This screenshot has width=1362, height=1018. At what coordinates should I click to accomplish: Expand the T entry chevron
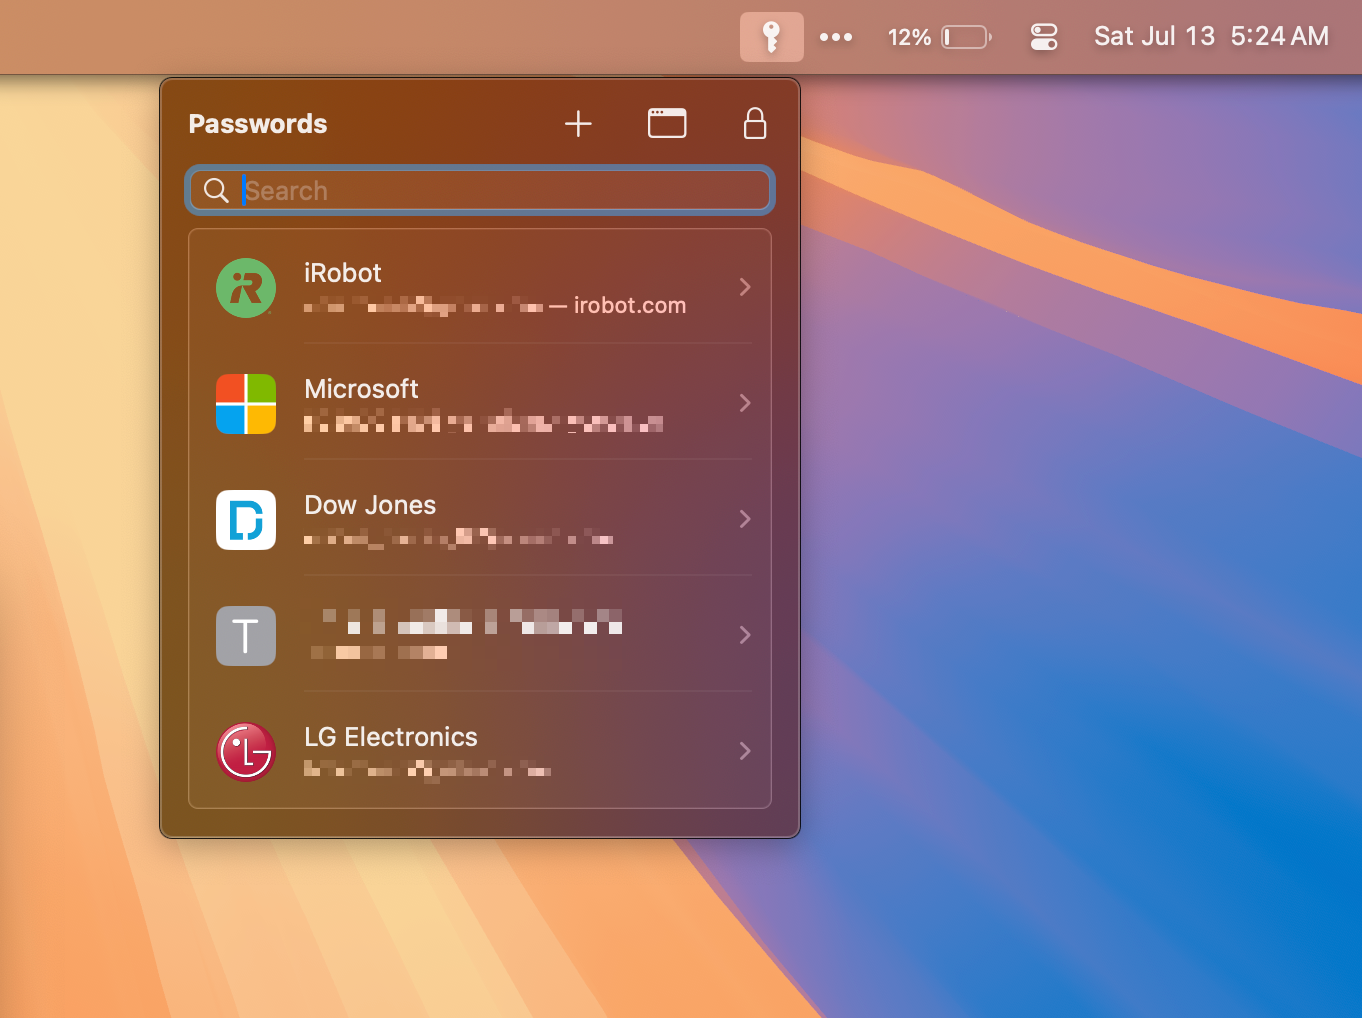745,635
